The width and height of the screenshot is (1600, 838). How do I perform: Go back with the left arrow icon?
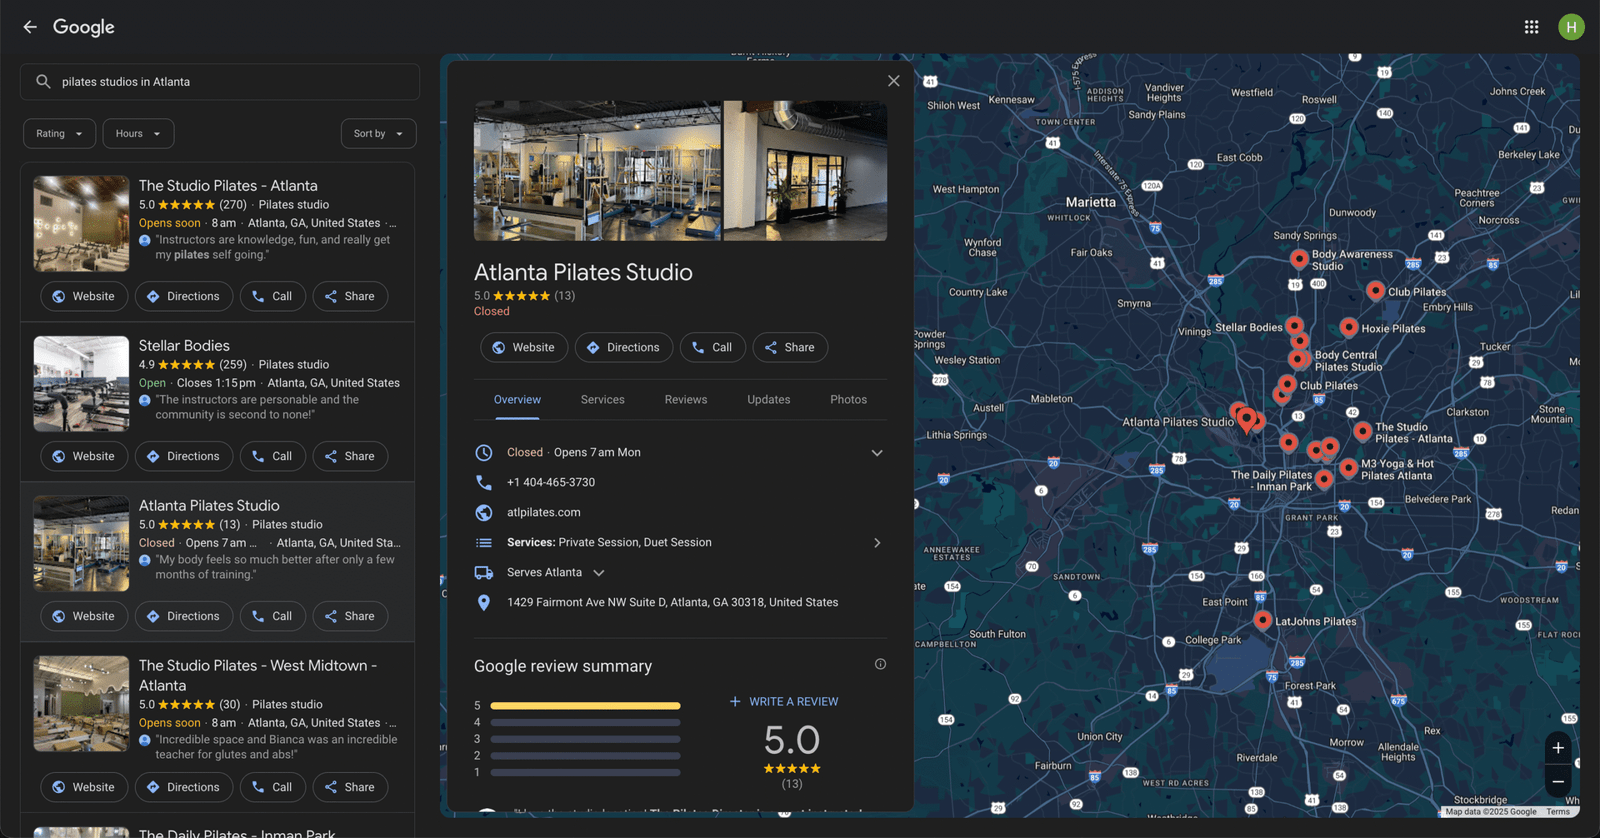pyautogui.click(x=30, y=27)
